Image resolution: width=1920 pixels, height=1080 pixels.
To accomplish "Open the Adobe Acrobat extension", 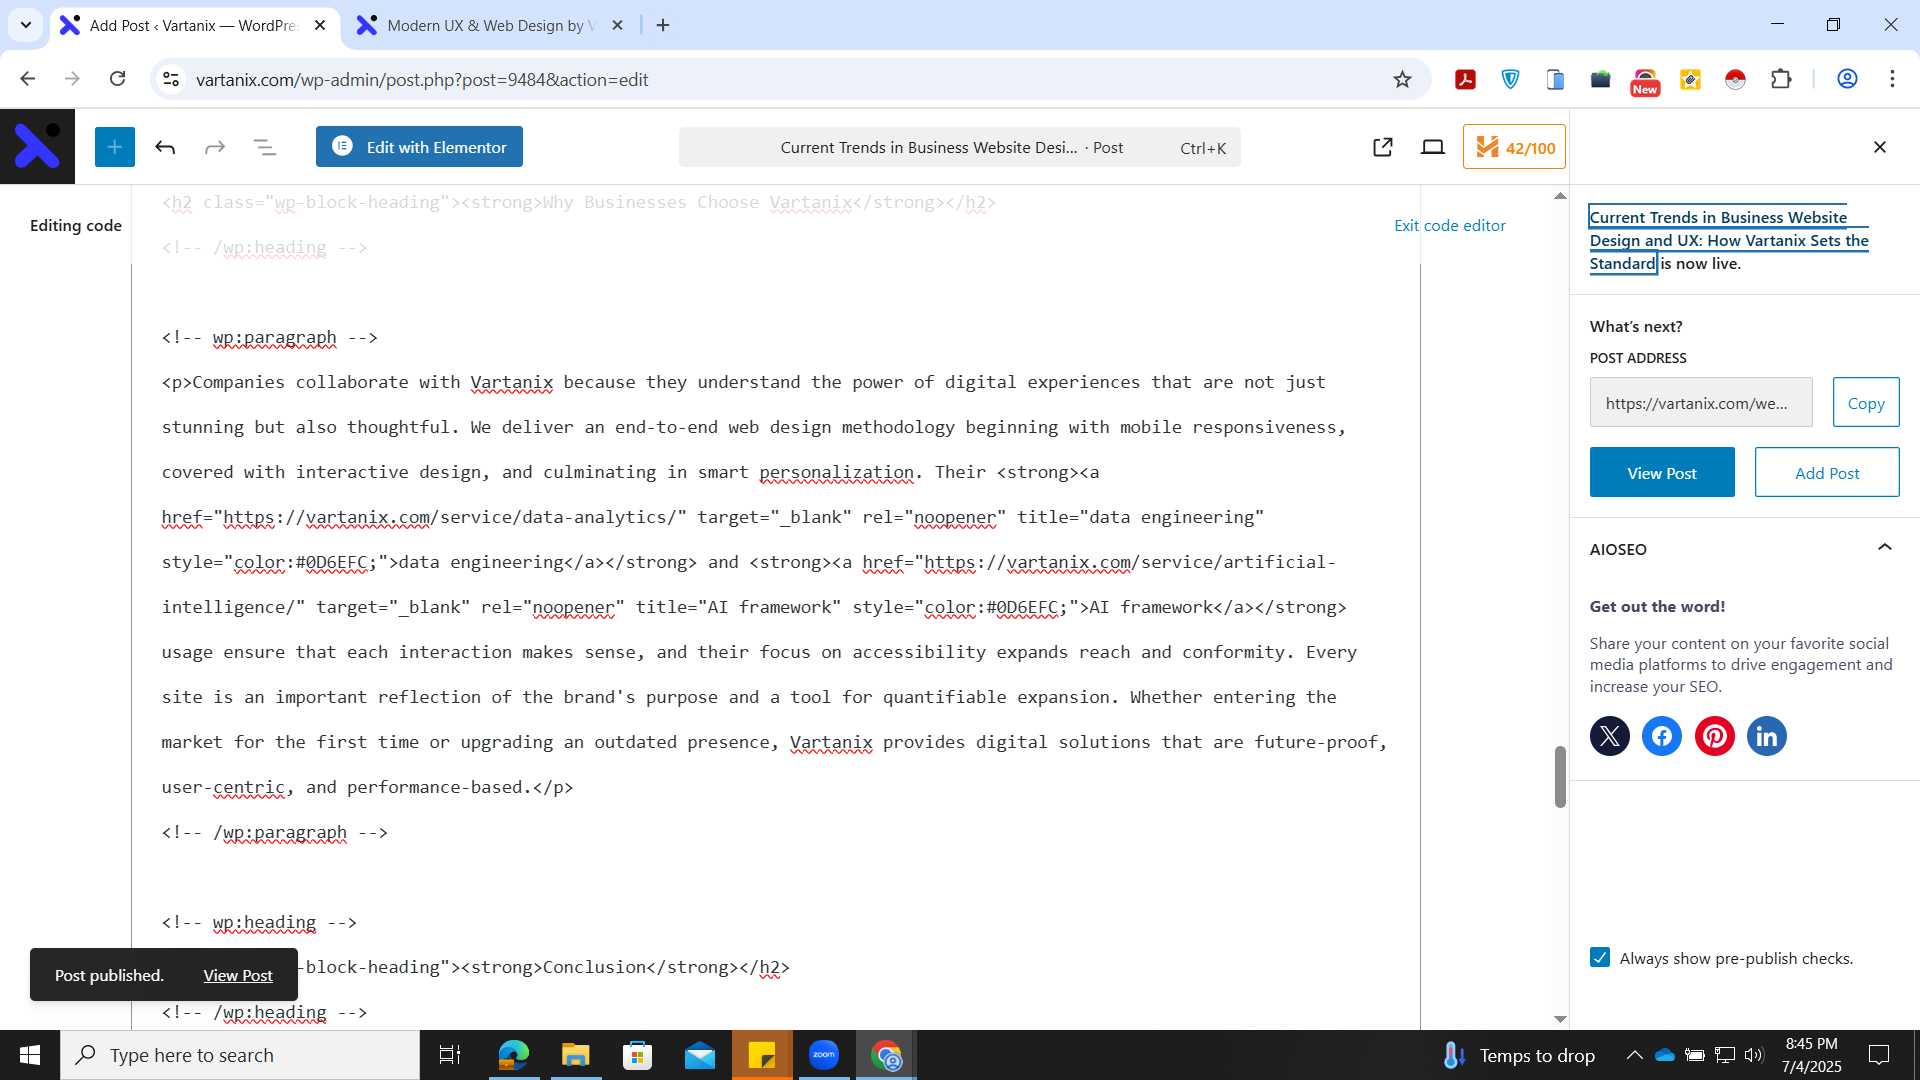I will [1465, 79].
